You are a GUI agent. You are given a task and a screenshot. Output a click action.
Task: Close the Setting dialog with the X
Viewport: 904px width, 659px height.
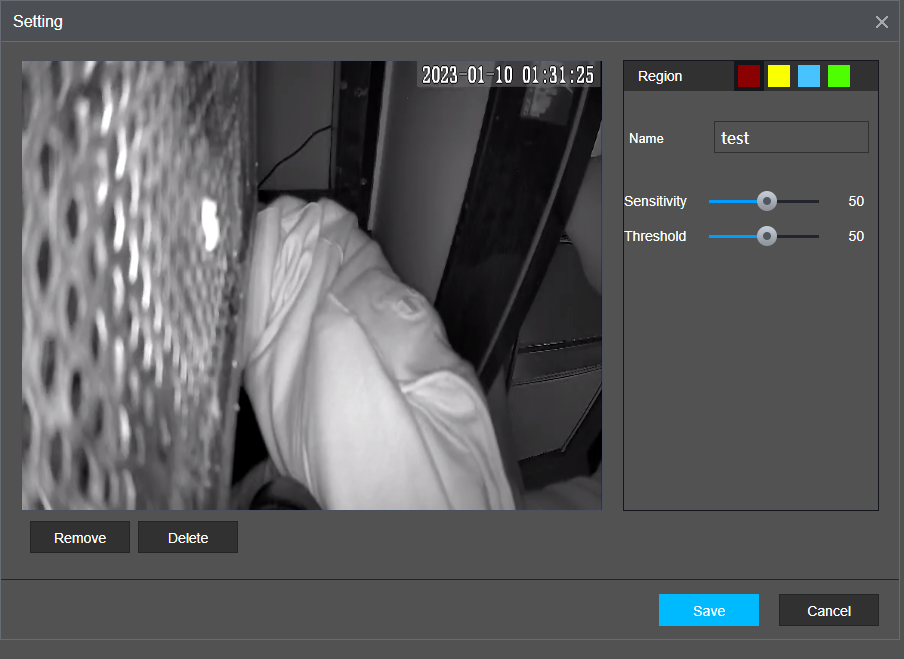[882, 22]
